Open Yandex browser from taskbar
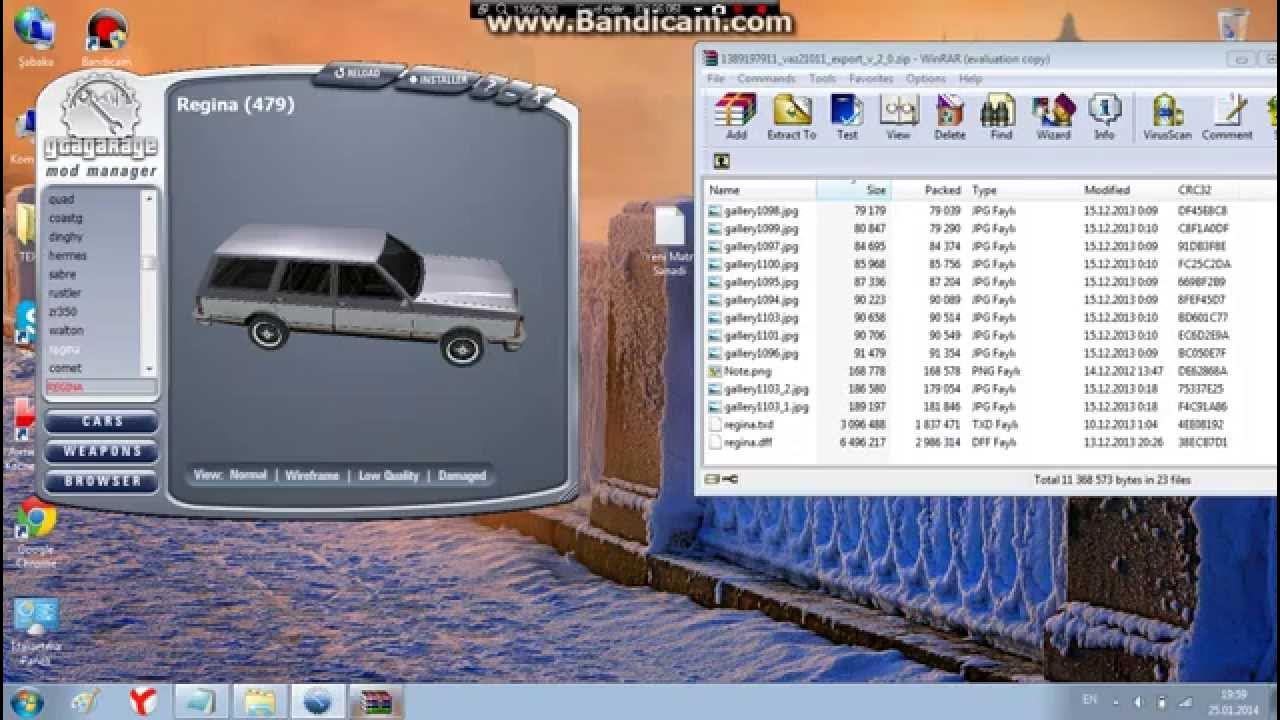Screen dimensions: 1280x720 [x=143, y=701]
